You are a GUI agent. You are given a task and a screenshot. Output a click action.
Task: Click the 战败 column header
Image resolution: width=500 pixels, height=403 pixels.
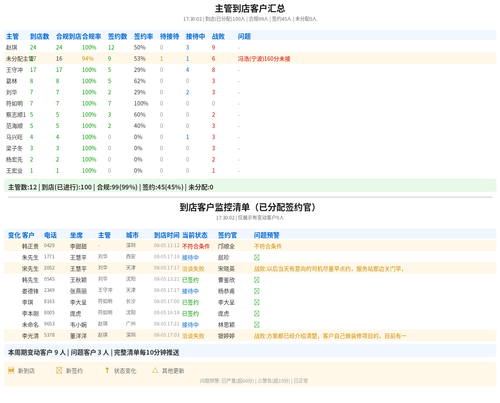tap(218, 36)
